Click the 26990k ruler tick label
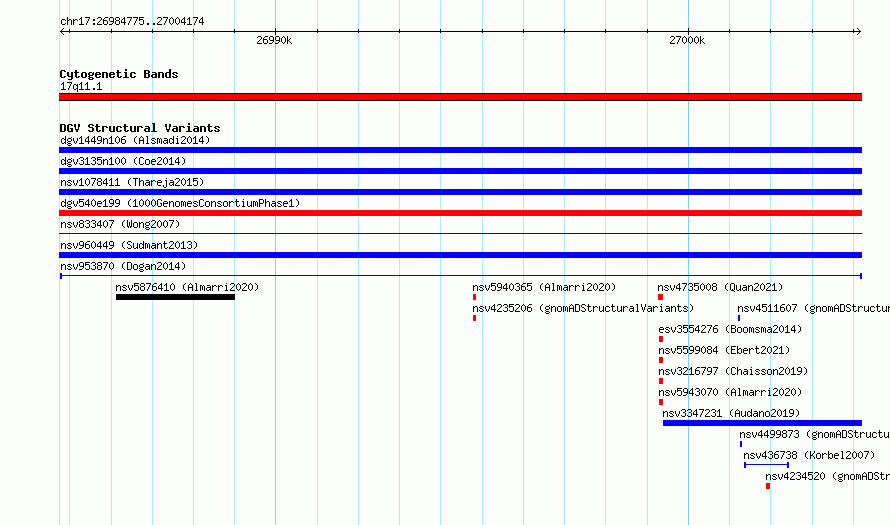 tap(274, 40)
